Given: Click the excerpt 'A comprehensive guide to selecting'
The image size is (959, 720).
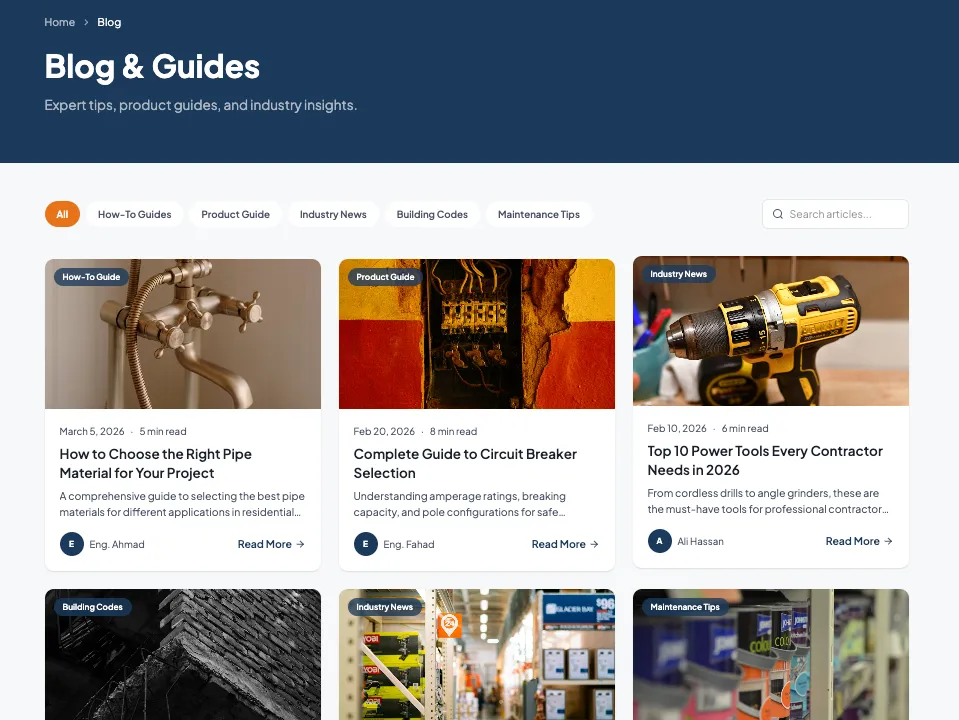Looking at the screenshot, I should coord(182,504).
